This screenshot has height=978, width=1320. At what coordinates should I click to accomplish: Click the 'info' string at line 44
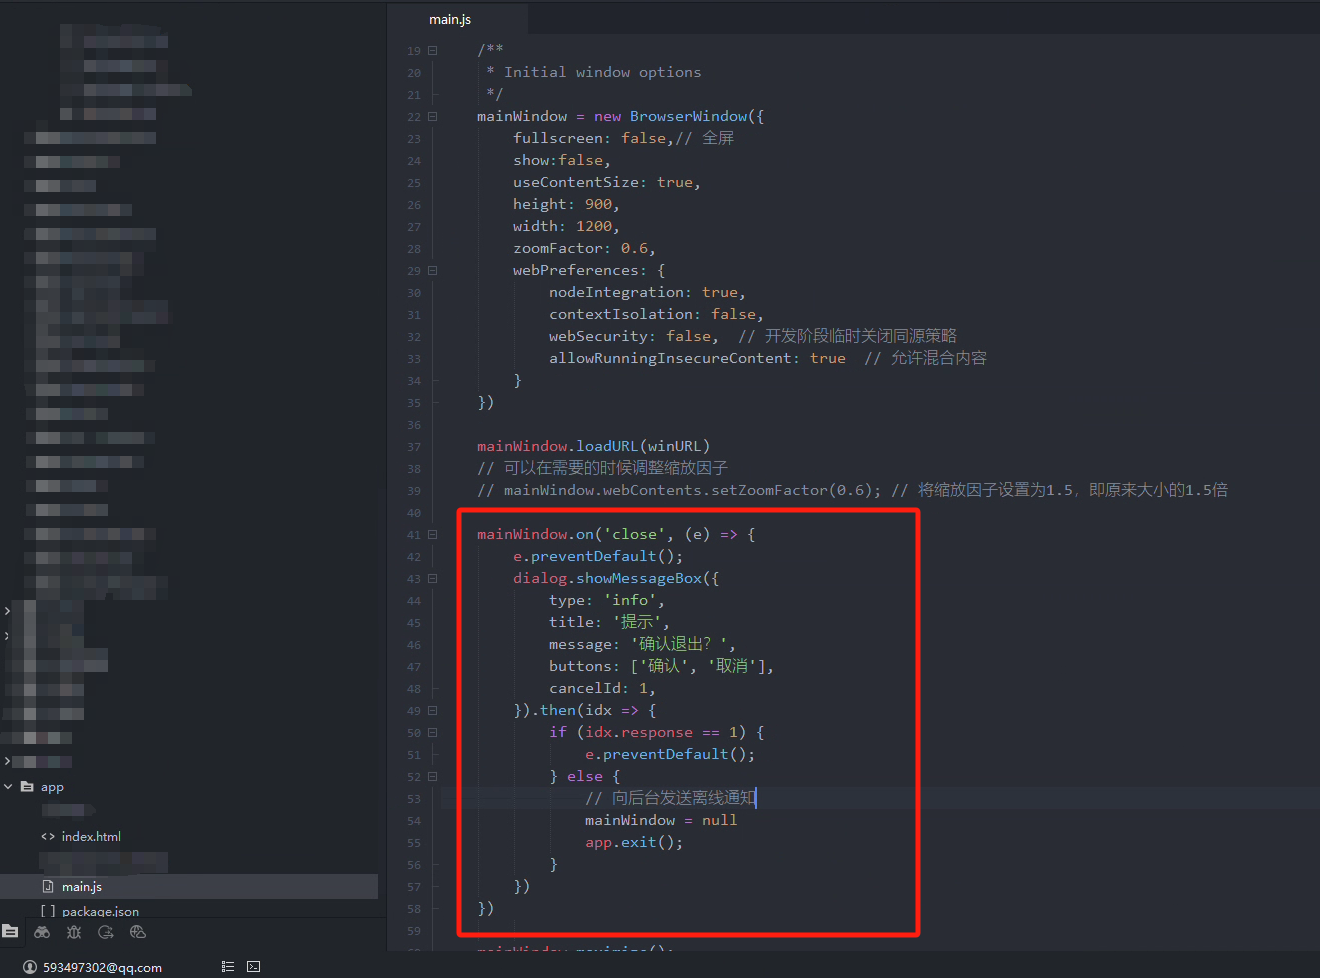630,600
